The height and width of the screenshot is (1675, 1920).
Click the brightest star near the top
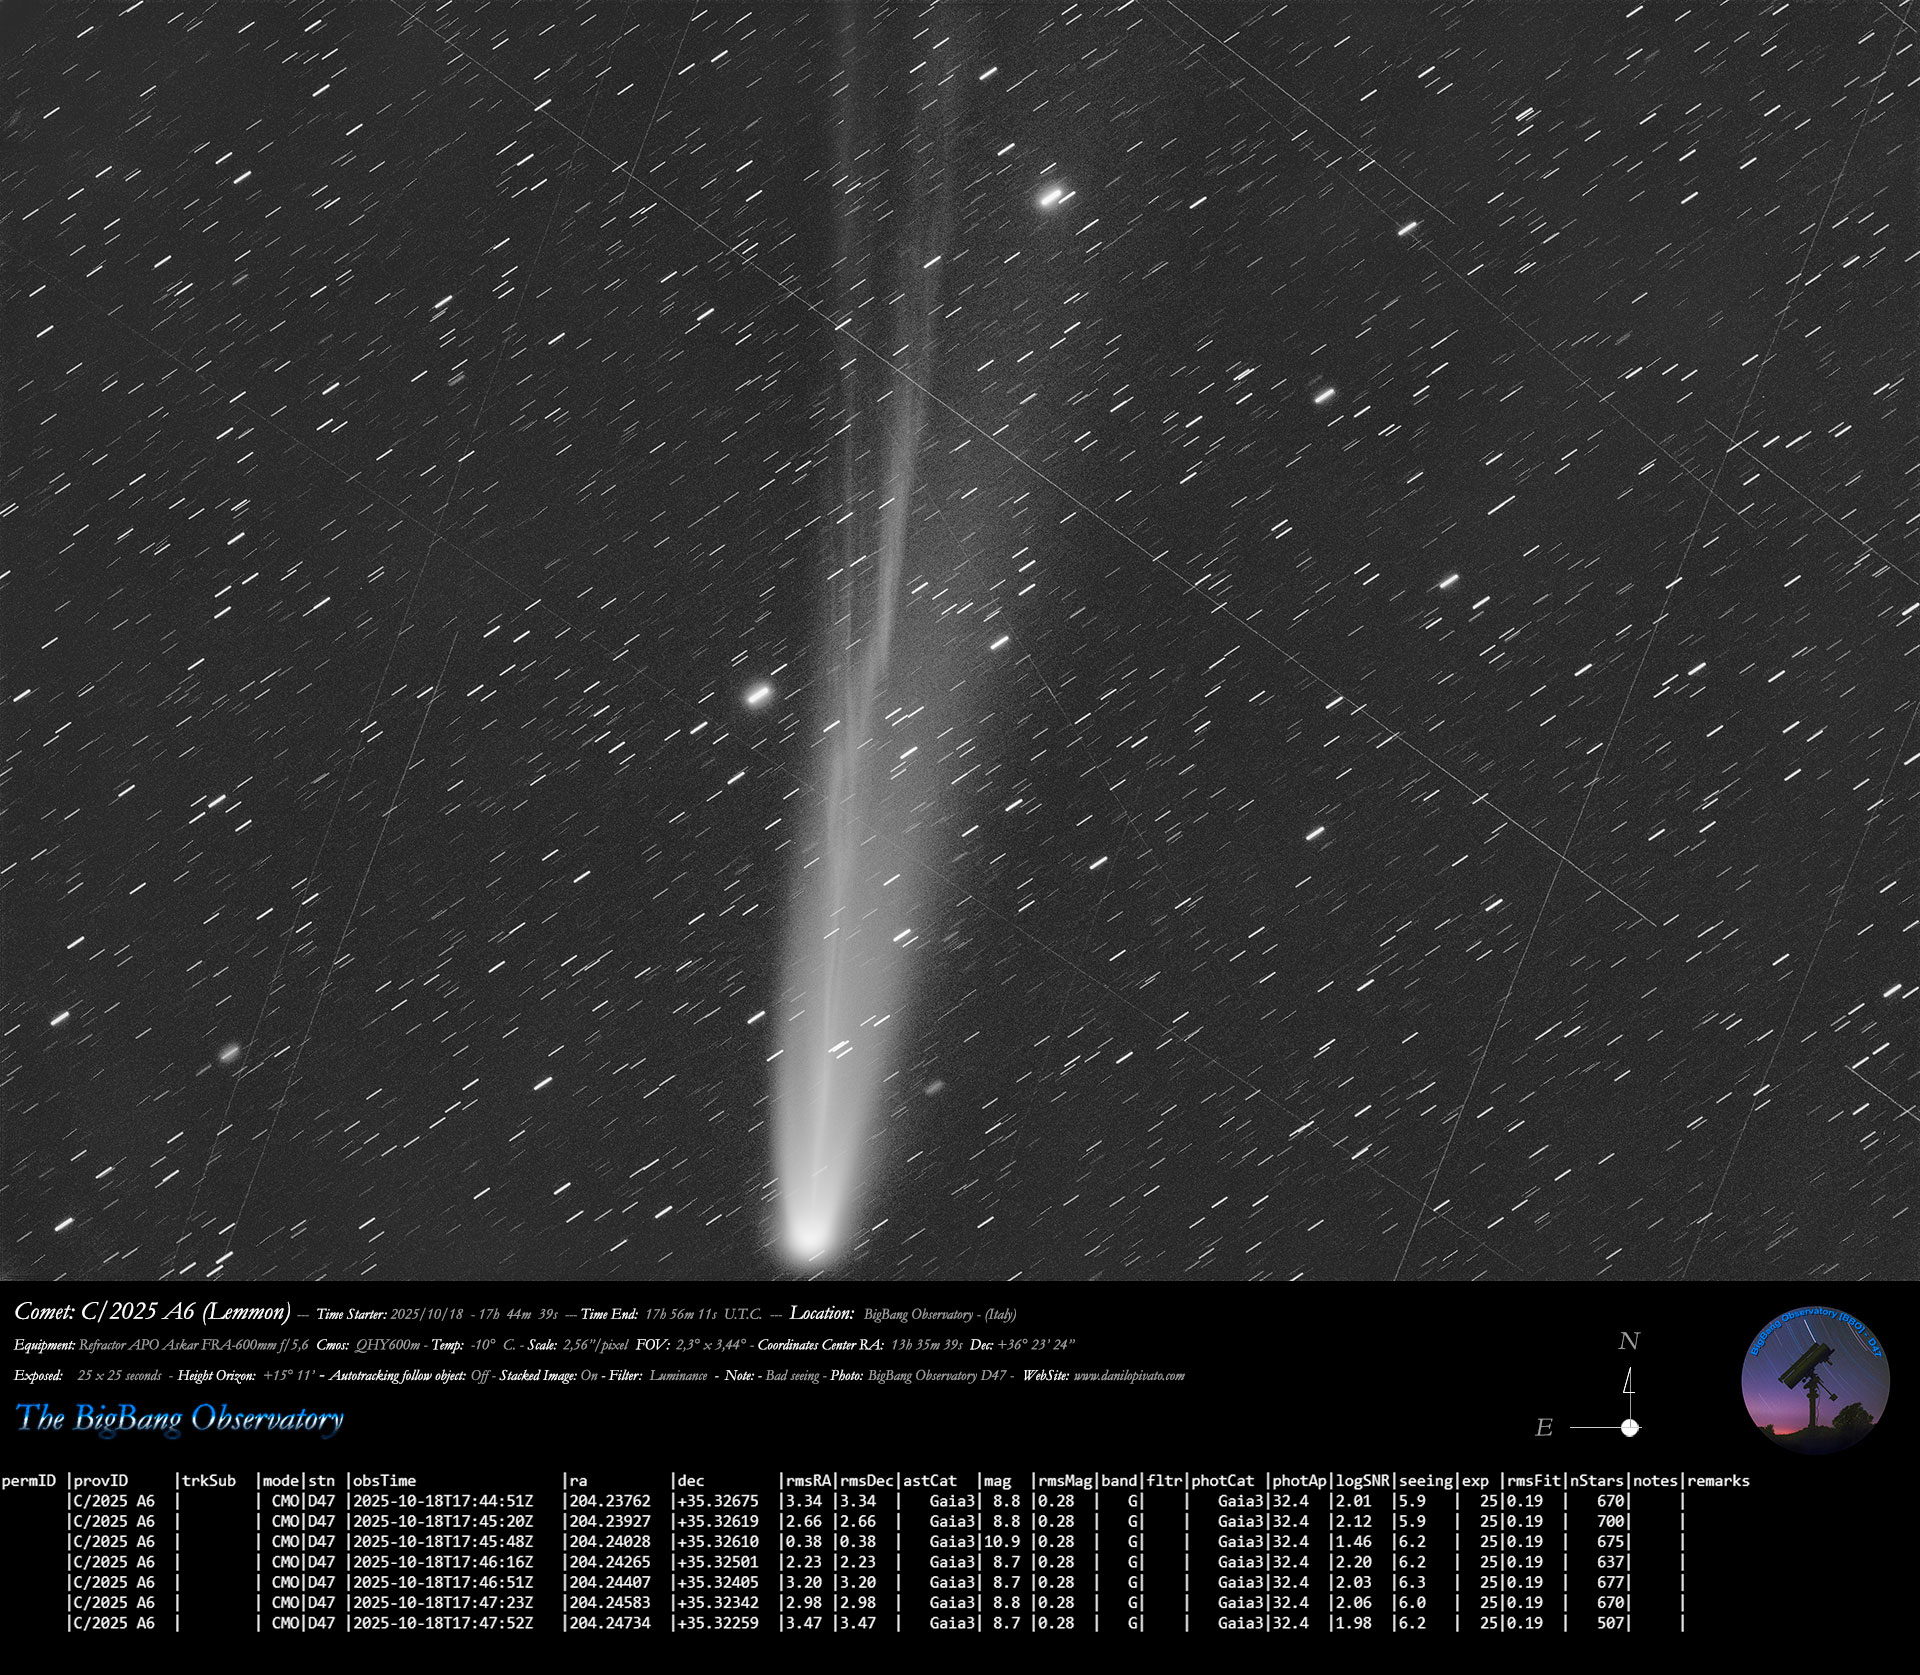(x=1051, y=196)
